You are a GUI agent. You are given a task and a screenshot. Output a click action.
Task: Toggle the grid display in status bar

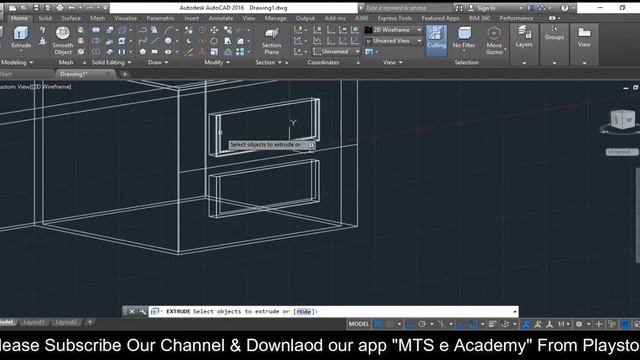(x=378, y=324)
